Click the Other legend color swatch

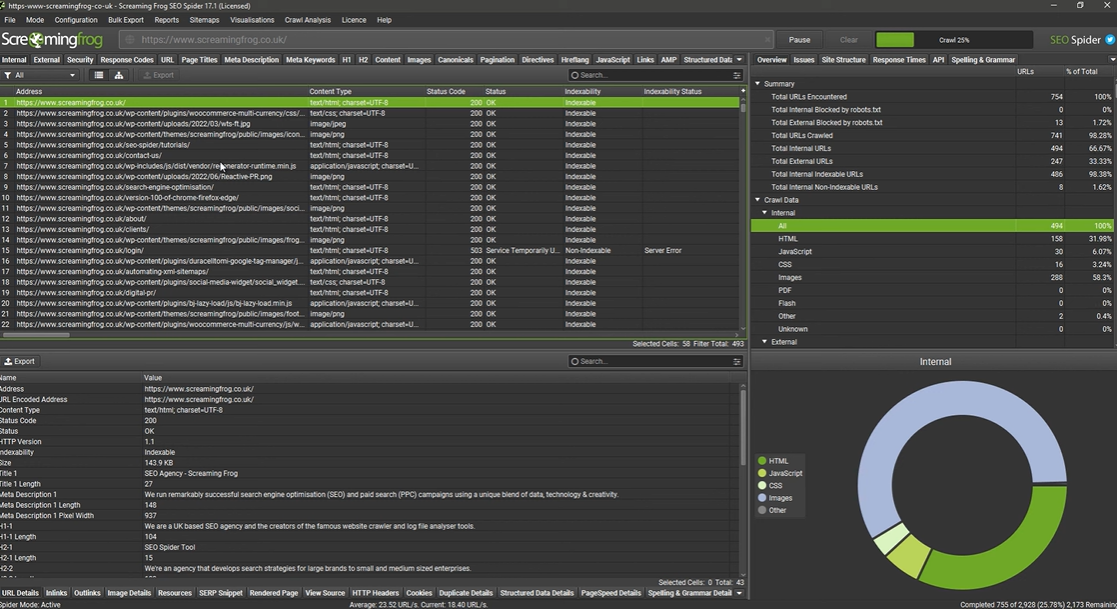[x=762, y=510]
